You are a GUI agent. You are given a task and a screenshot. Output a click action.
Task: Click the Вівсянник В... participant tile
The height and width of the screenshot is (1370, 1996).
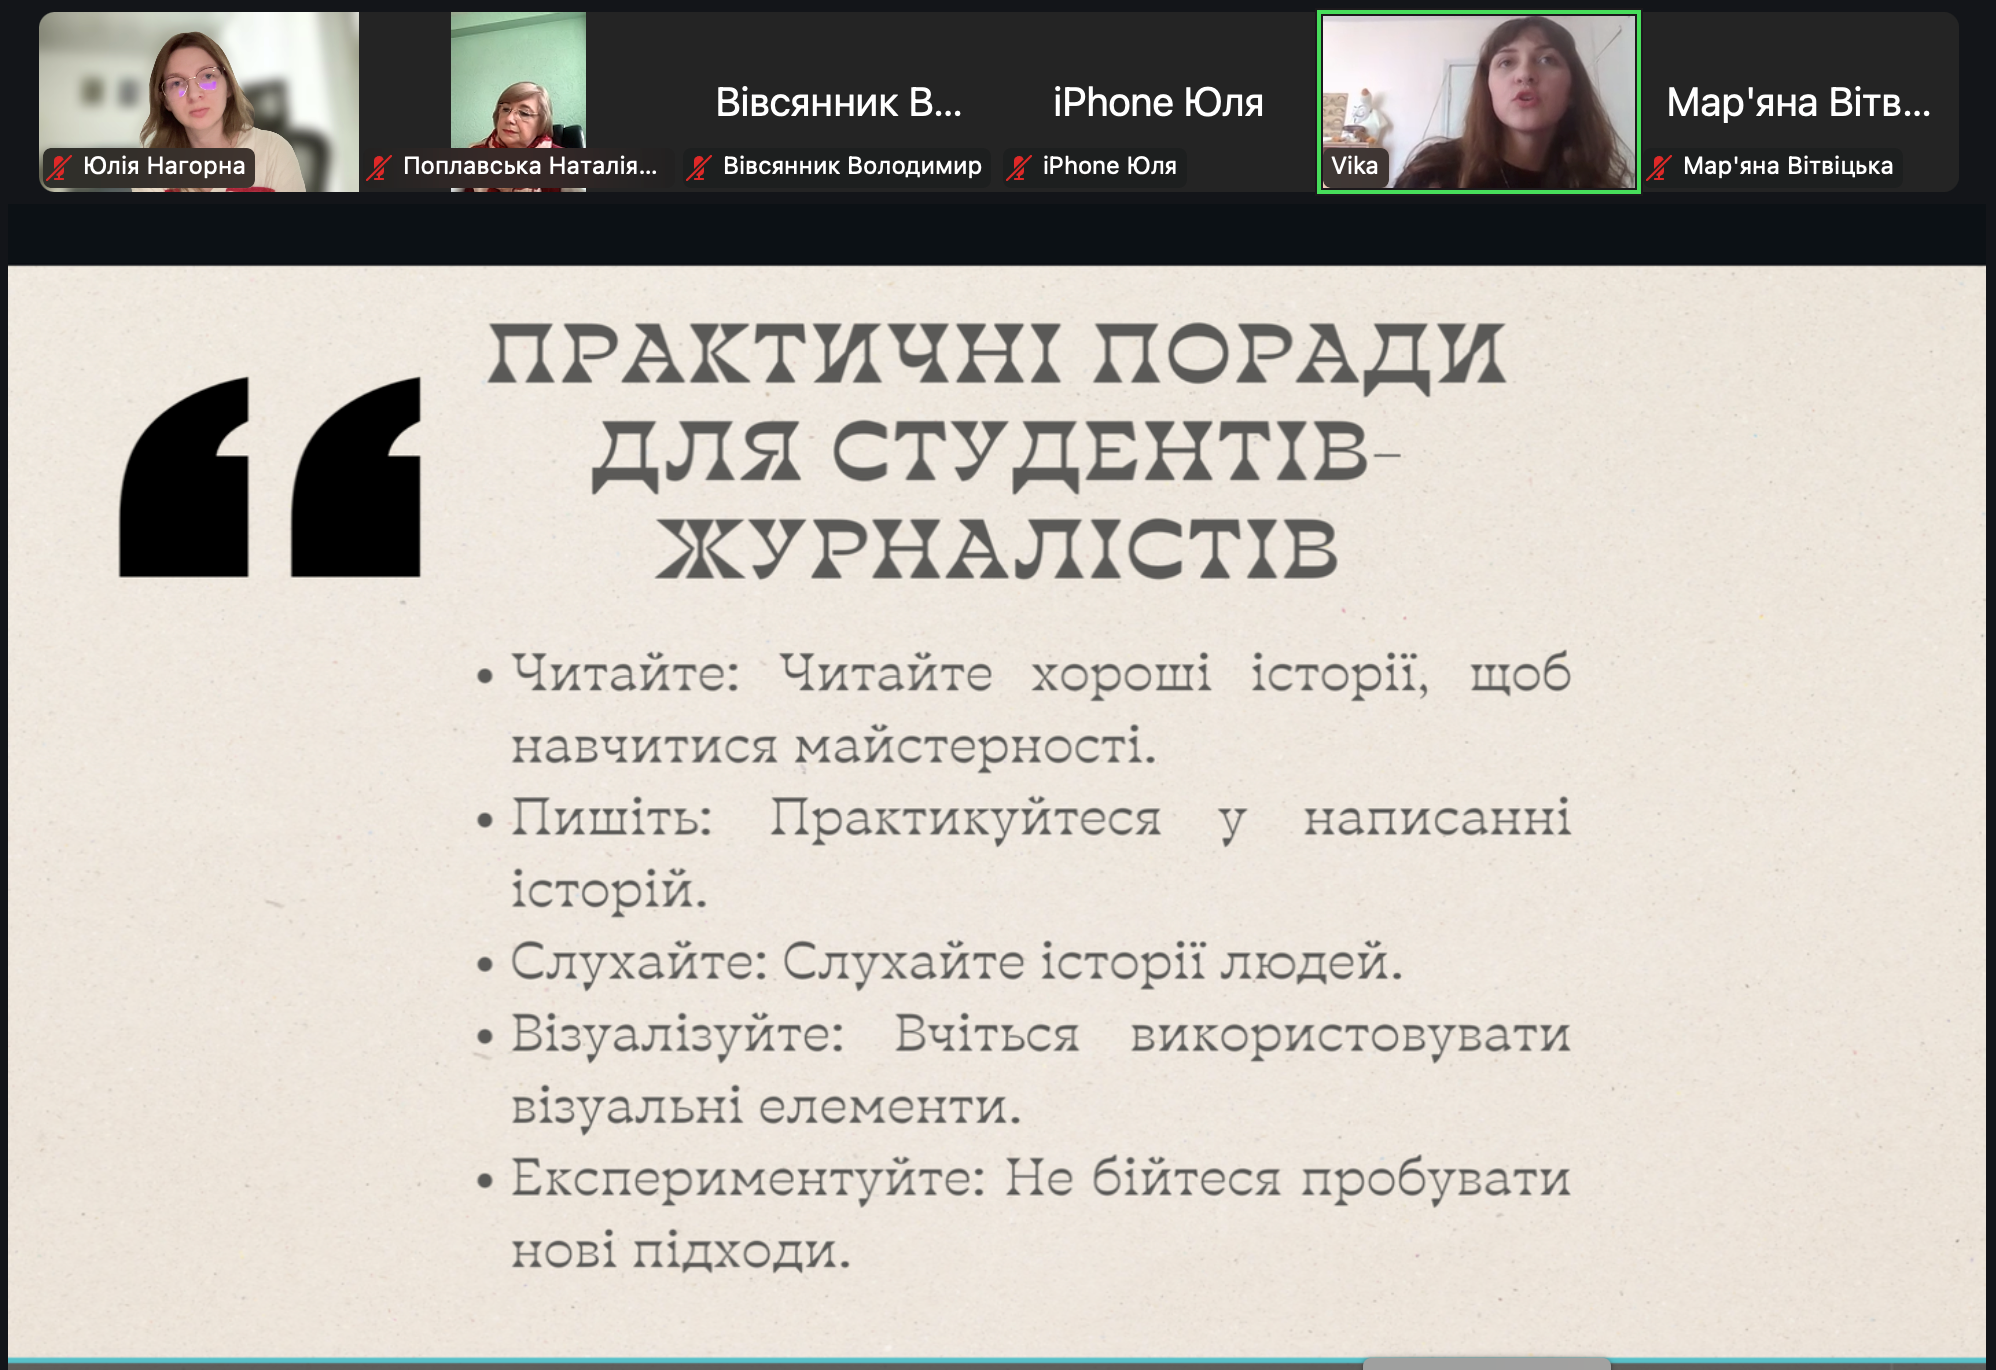838,103
